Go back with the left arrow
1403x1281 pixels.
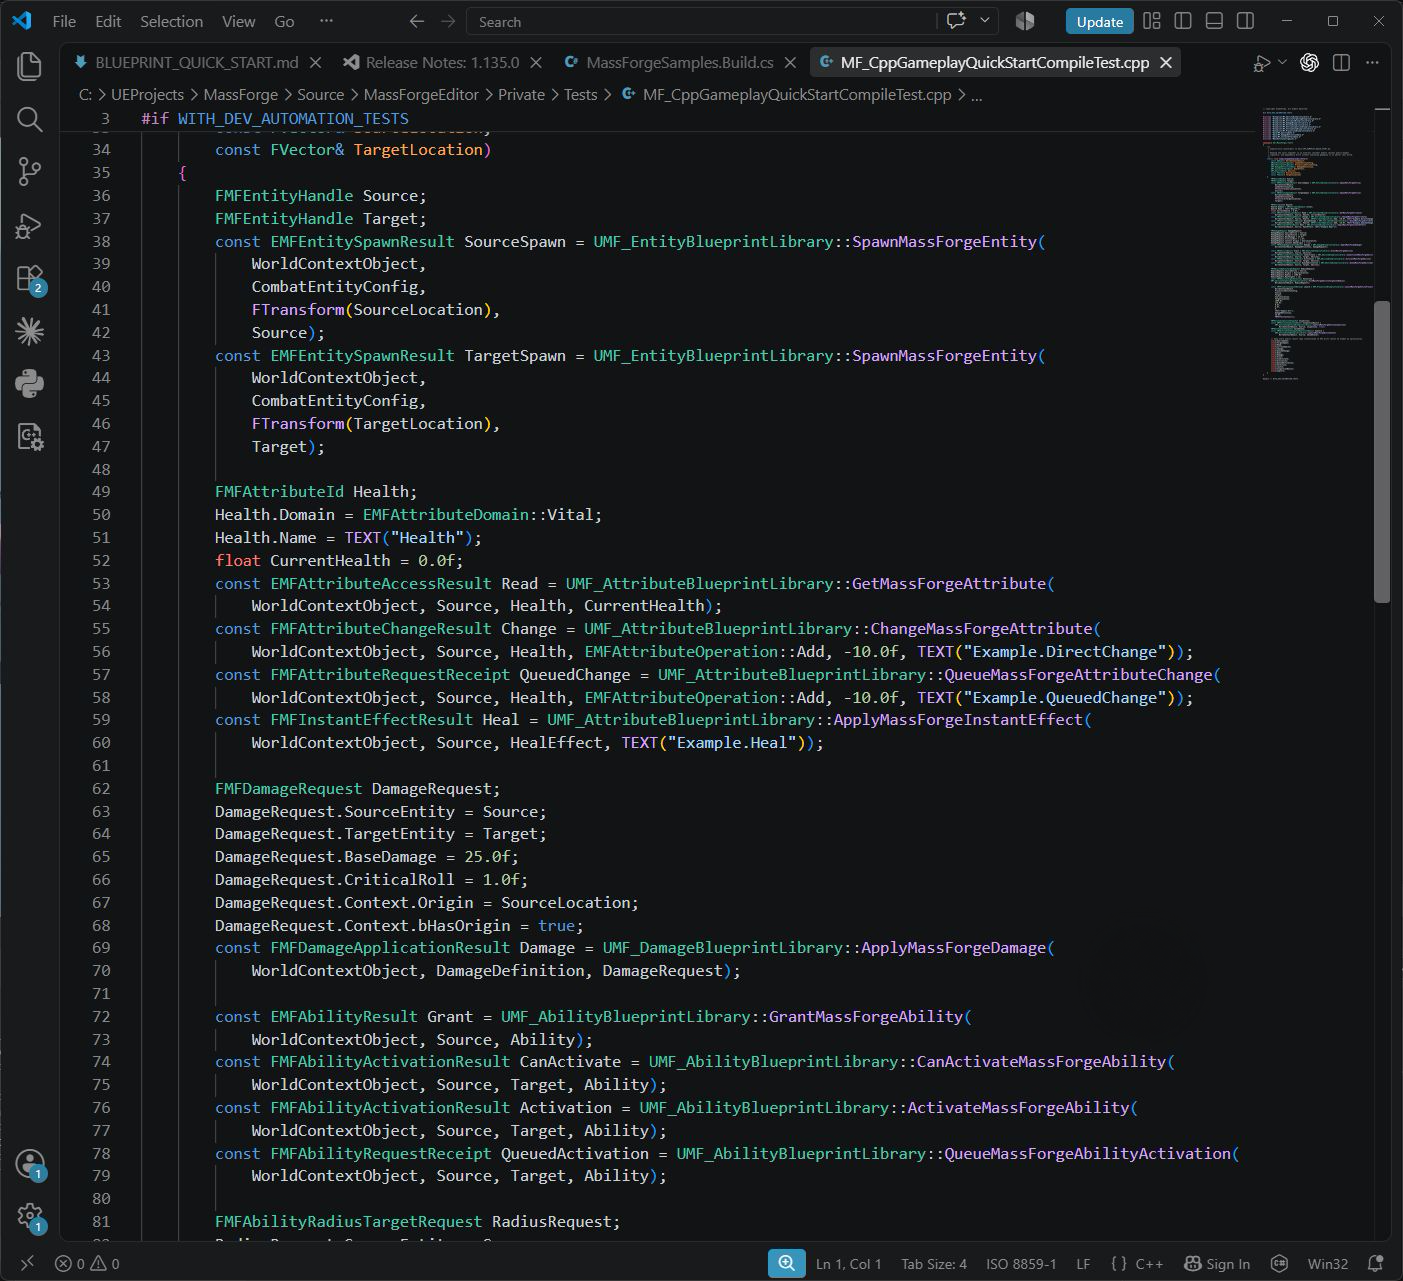tap(417, 21)
